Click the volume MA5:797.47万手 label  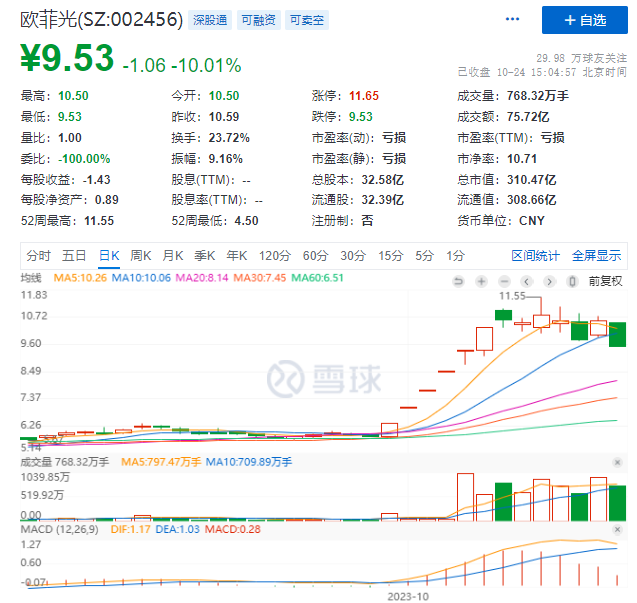click(161, 462)
